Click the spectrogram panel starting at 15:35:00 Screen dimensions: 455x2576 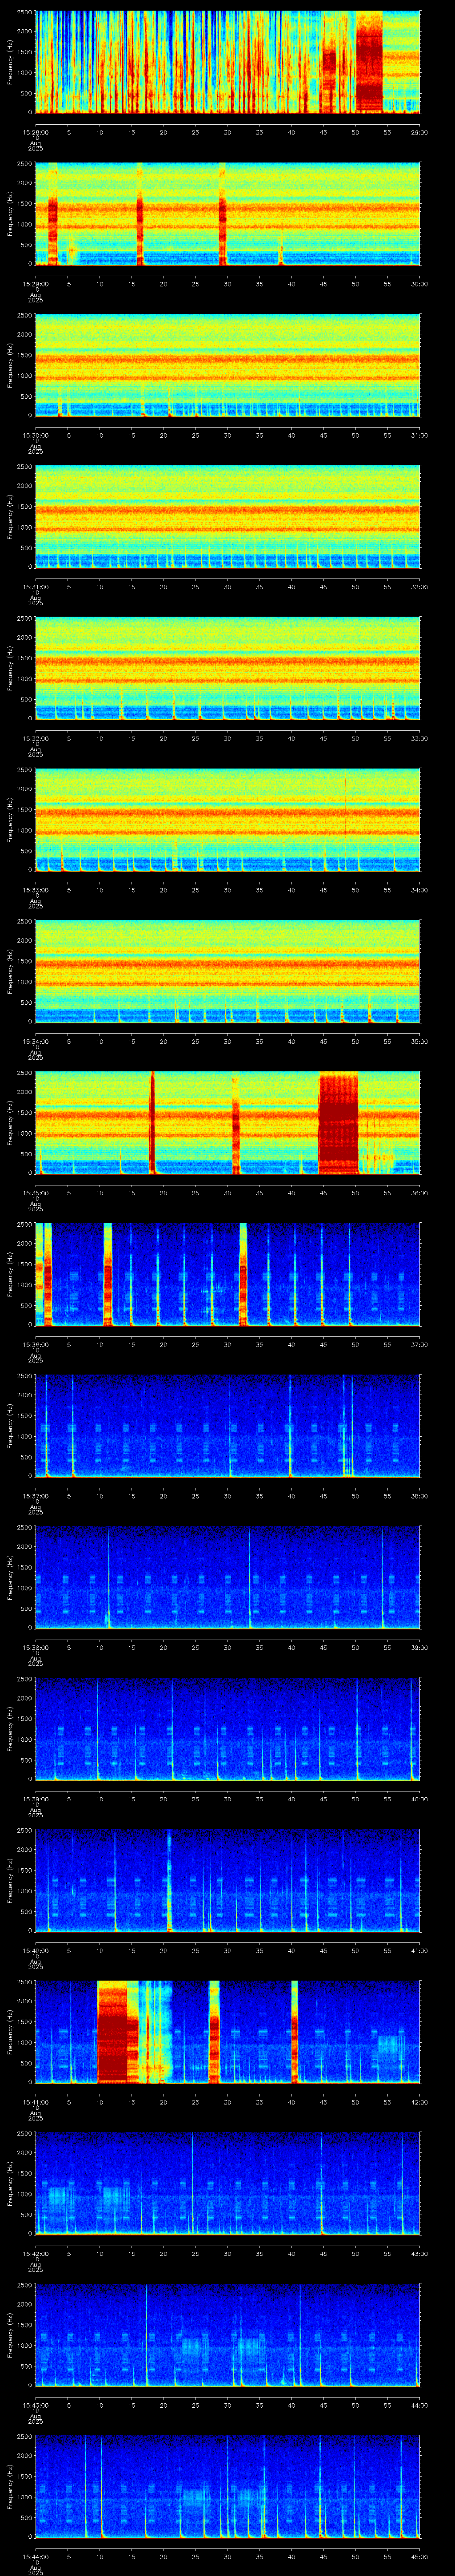tap(228, 1123)
